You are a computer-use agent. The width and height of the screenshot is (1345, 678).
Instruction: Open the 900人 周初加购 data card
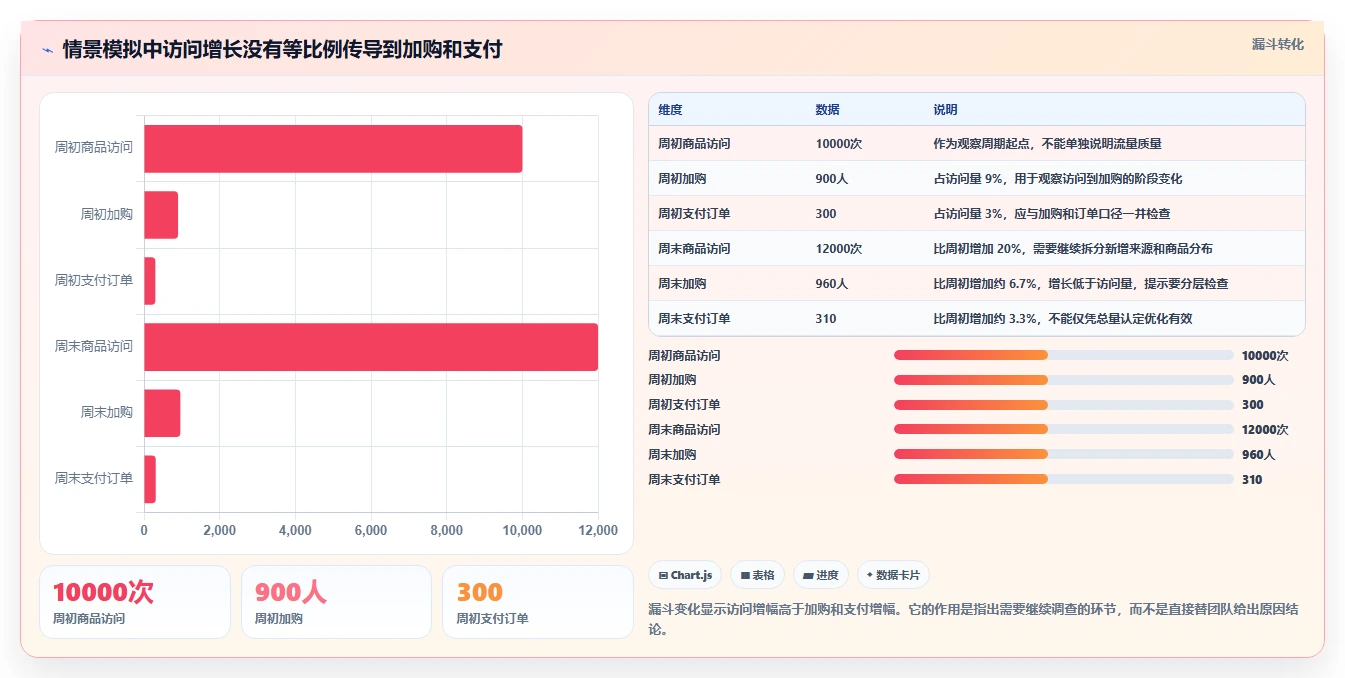(336, 602)
